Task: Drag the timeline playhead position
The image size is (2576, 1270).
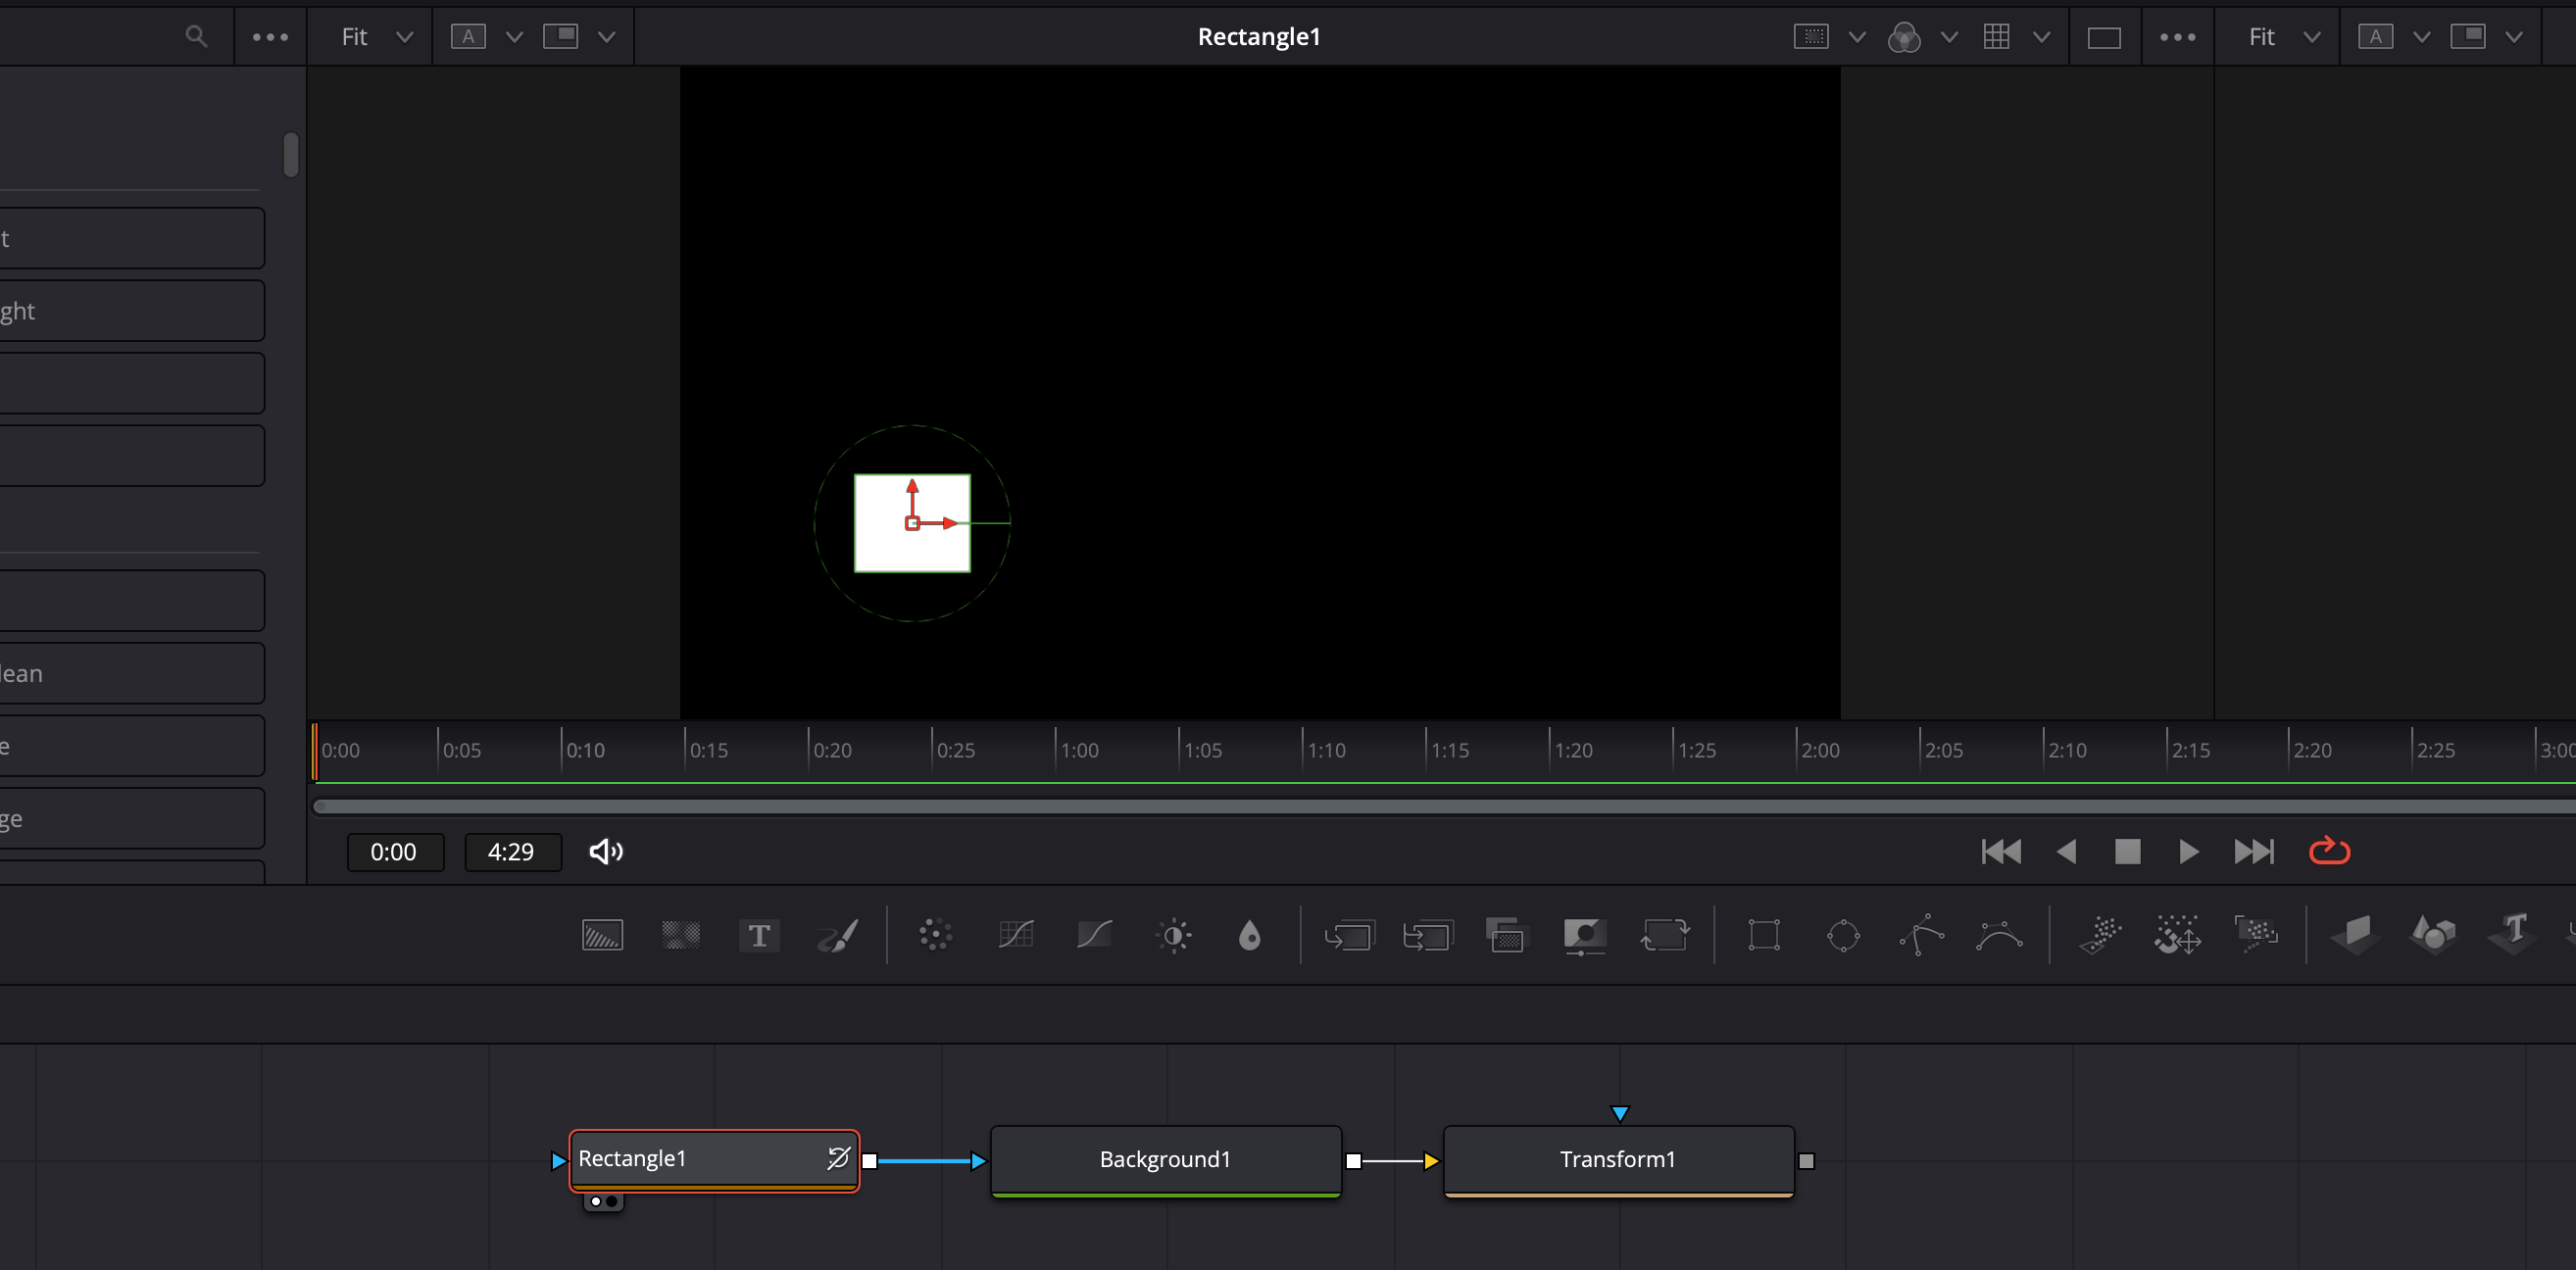Action: click(x=314, y=753)
